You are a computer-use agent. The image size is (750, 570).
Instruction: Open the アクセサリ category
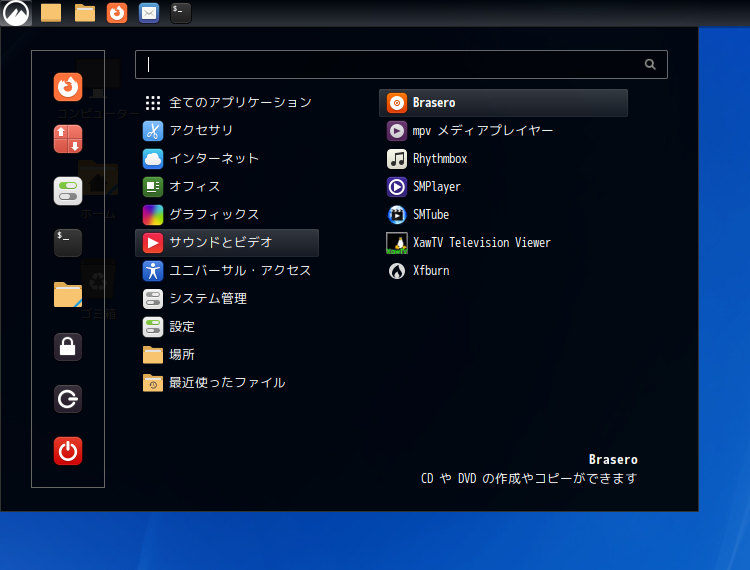[x=227, y=131]
